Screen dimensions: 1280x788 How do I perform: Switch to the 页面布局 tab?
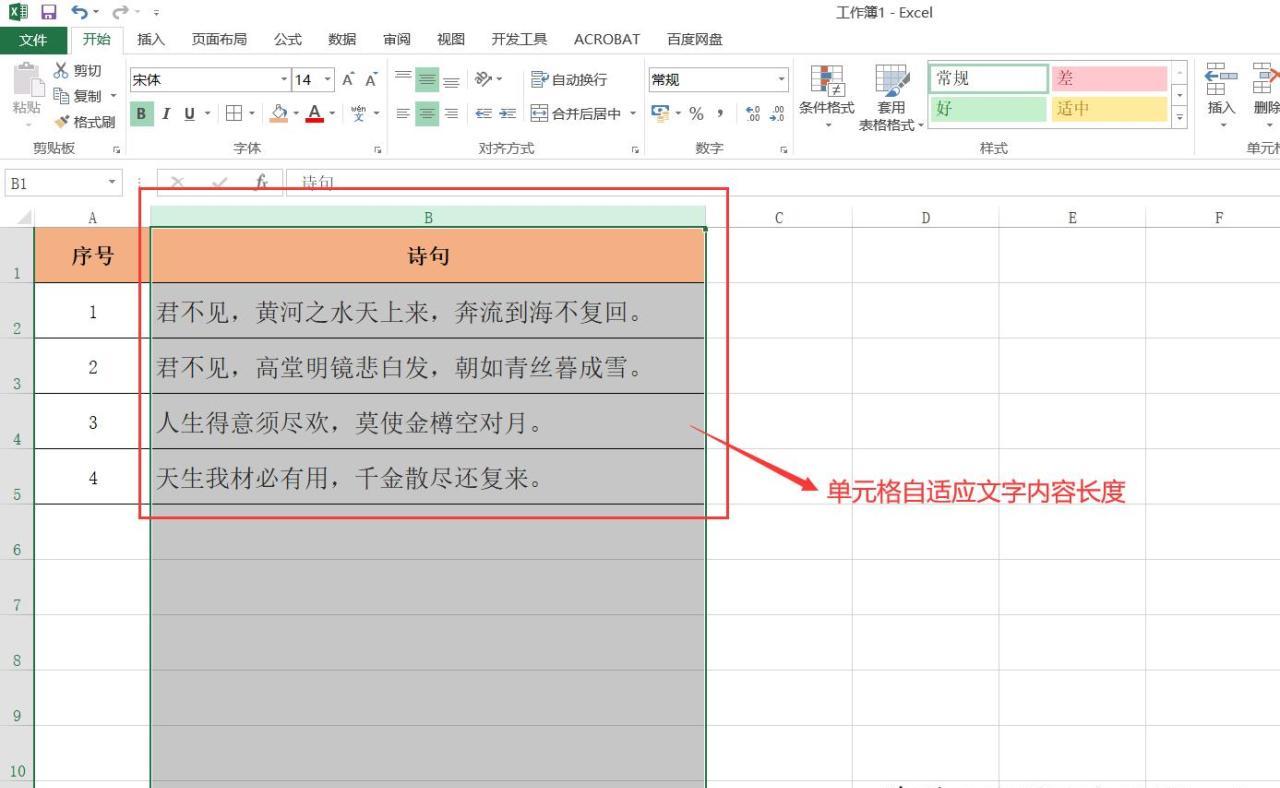pos(219,39)
